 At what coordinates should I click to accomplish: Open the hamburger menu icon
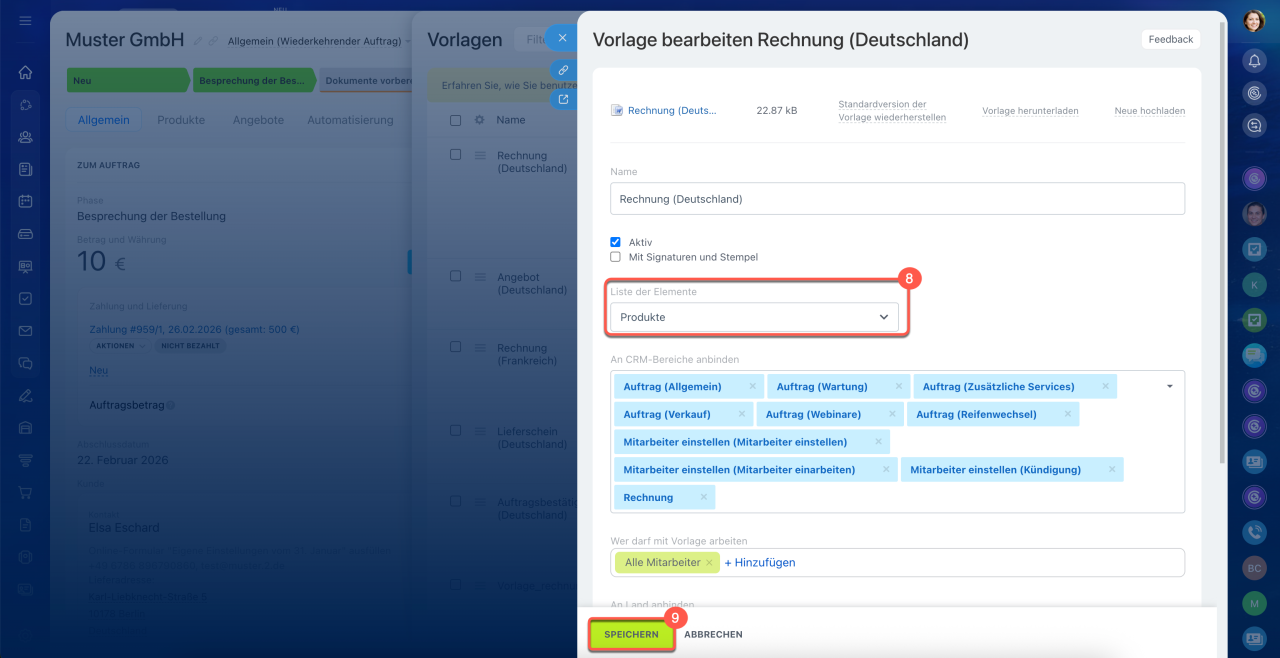[25, 21]
